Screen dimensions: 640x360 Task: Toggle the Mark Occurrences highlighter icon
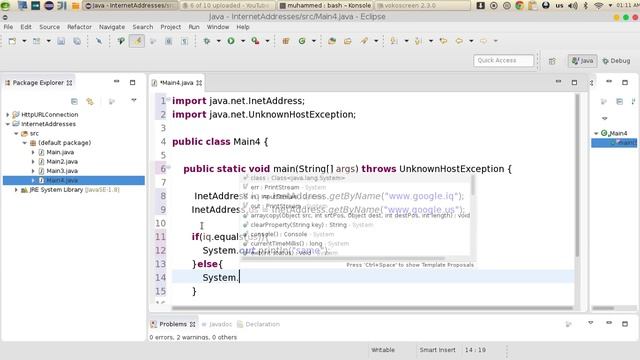tap(137, 41)
